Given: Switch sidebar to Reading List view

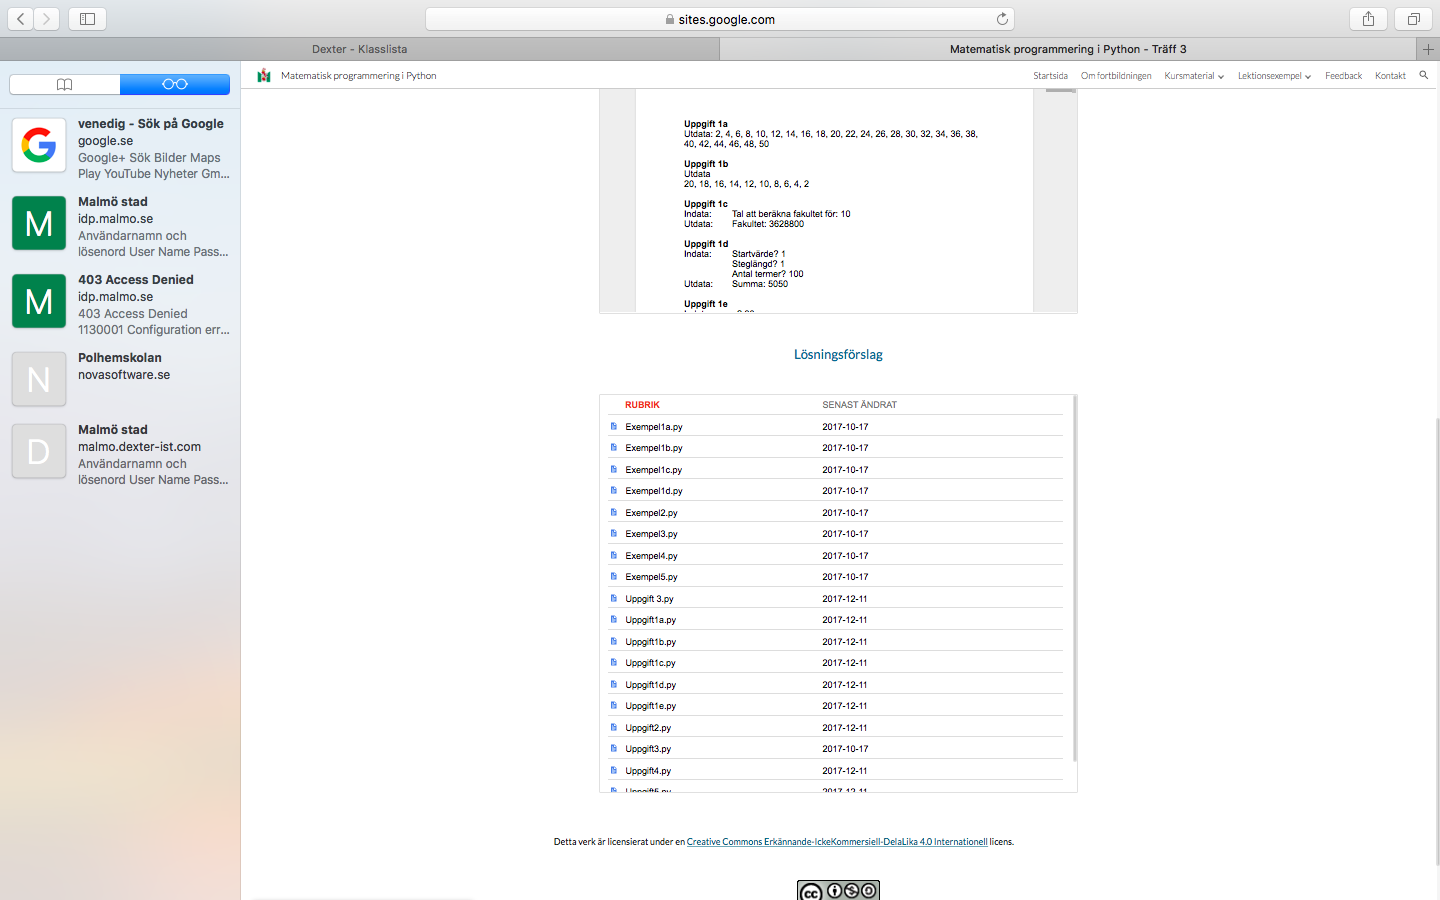Looking at the screenshot, I should point(175,84).
